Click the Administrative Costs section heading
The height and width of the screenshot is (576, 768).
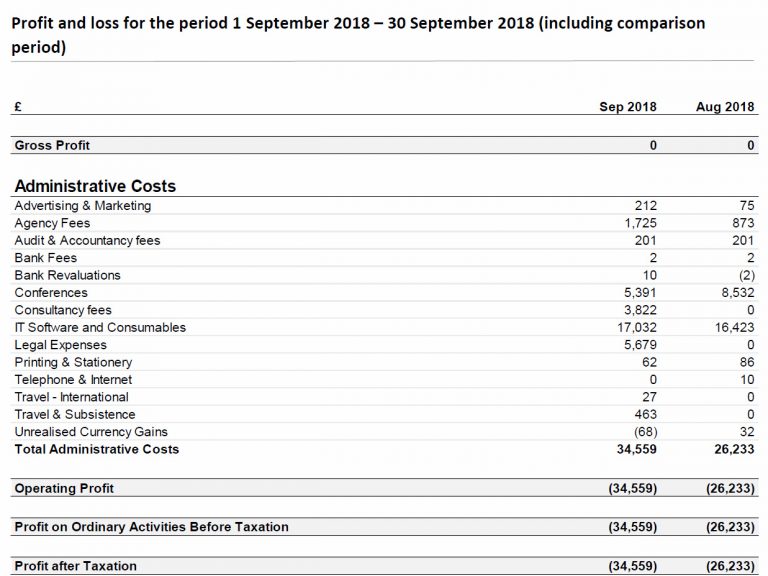click(95, 186)
